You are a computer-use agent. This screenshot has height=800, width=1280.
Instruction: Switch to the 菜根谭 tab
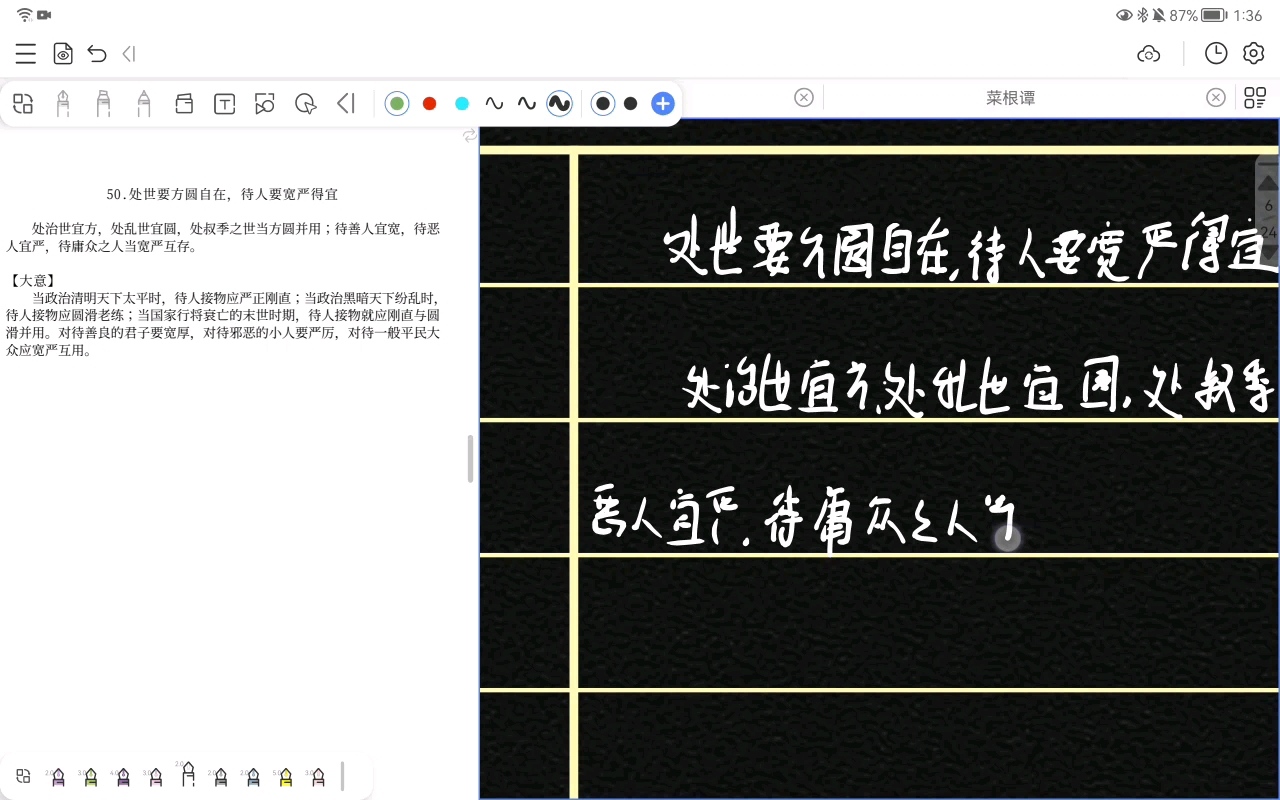1010,97
